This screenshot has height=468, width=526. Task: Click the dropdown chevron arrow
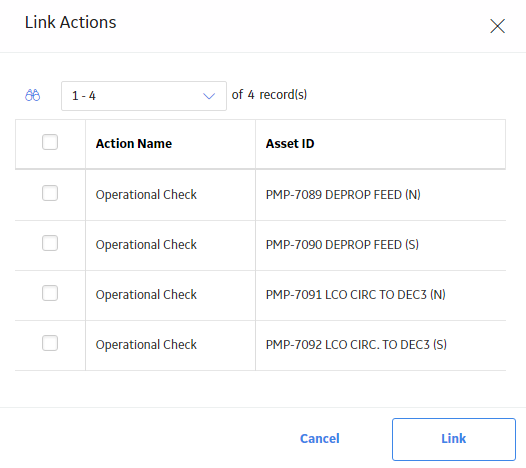209,96
